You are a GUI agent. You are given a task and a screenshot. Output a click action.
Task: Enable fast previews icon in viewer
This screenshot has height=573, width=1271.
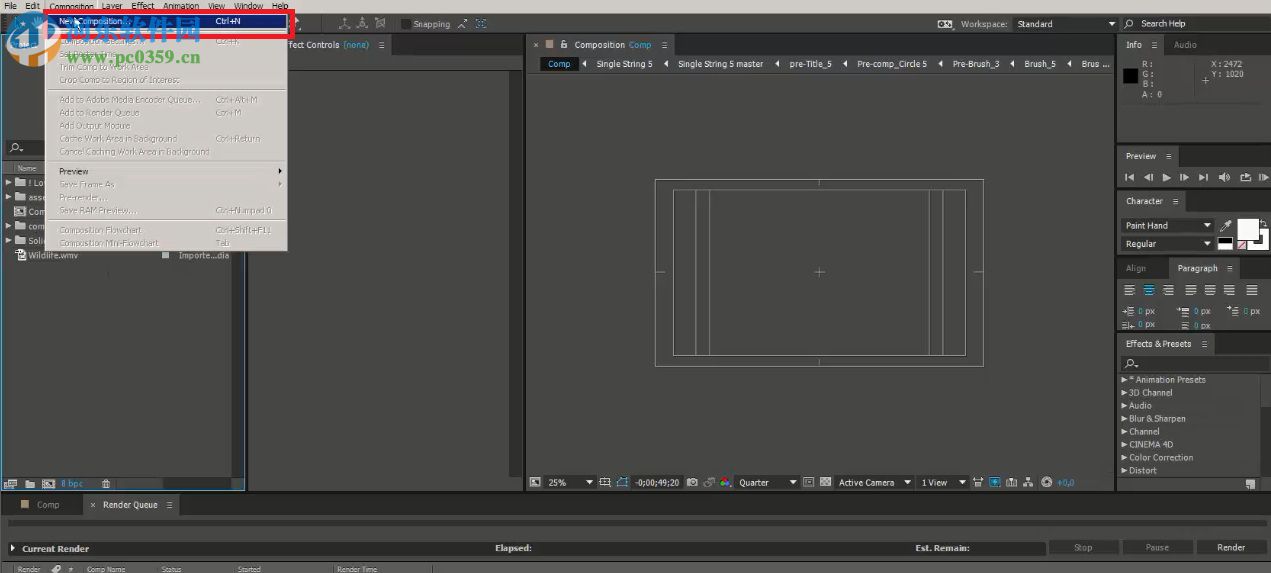996,483
